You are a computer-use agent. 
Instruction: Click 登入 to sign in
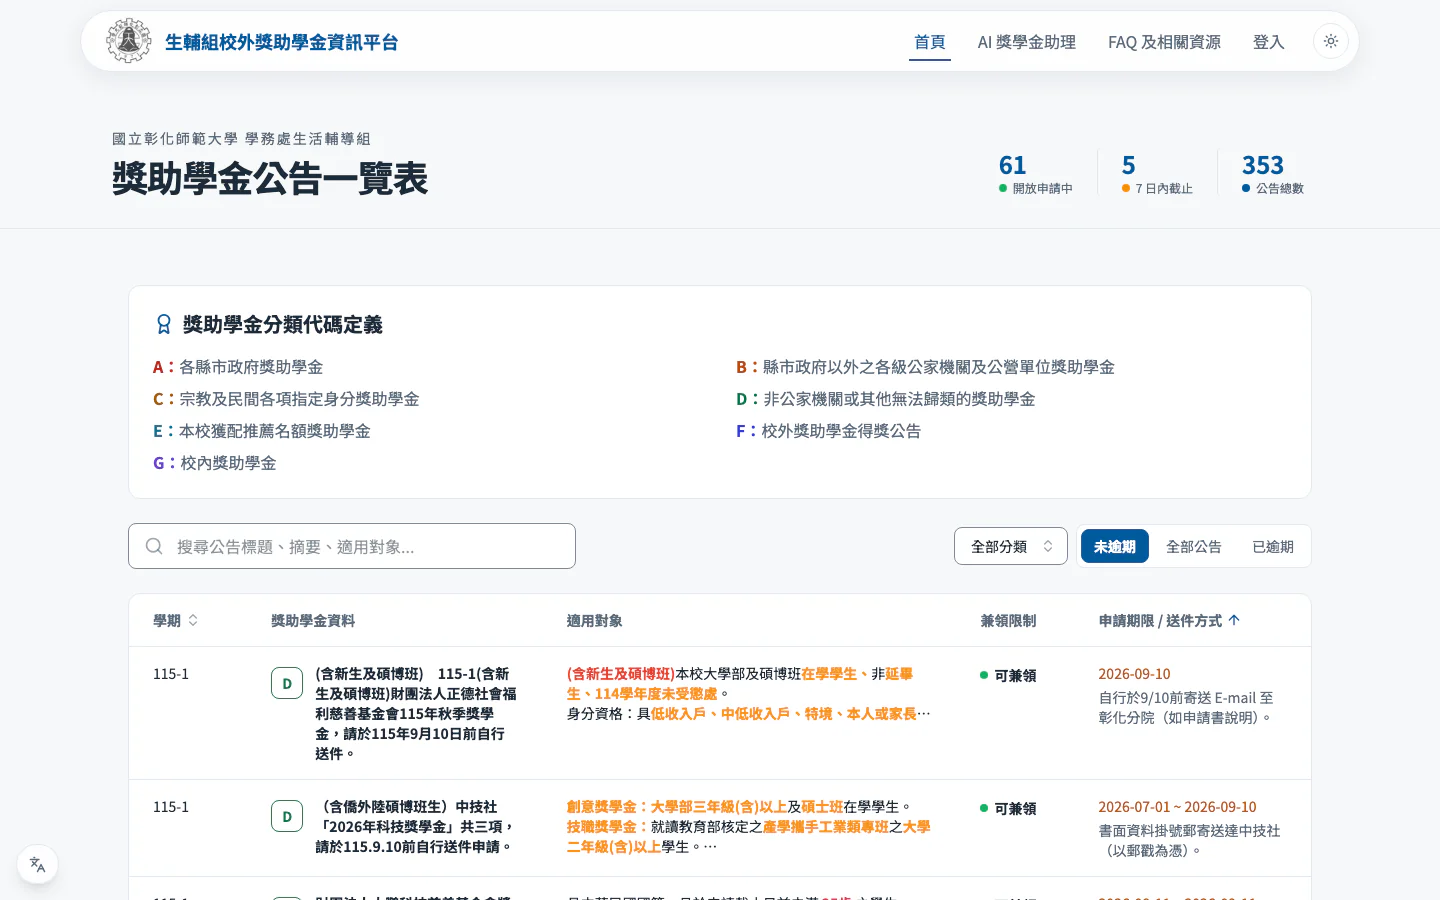pyautogui.click(x=1268, y=42)
